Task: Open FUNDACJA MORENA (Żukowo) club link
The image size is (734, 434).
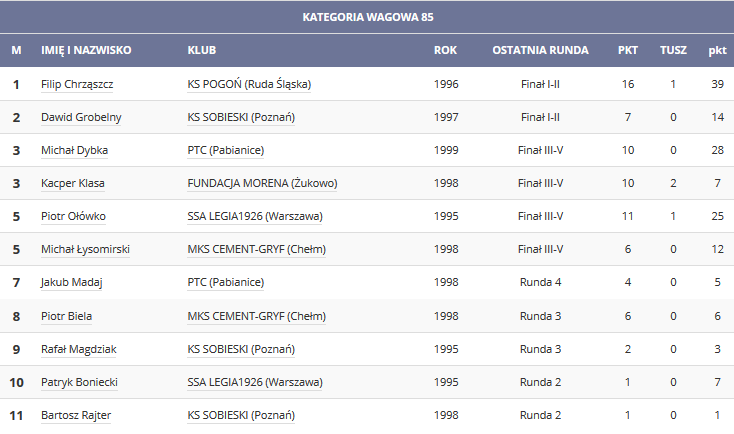Action: pos(262,183)
